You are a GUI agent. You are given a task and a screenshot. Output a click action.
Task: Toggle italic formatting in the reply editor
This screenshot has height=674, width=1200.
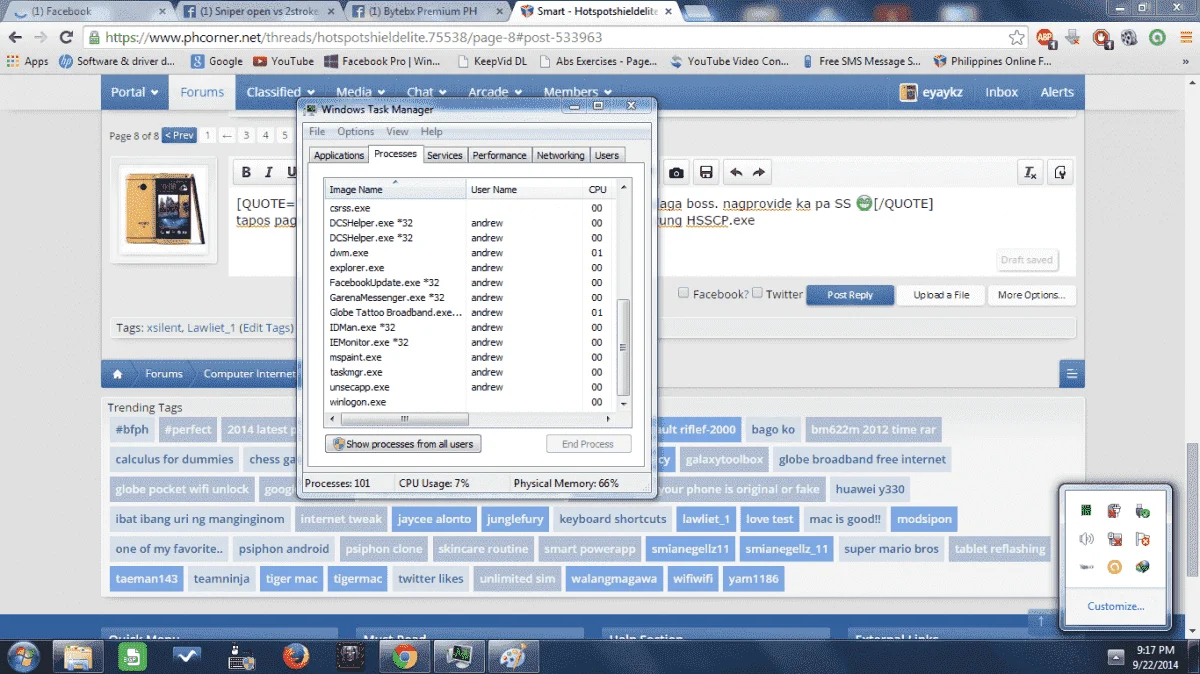coord(268,172)
